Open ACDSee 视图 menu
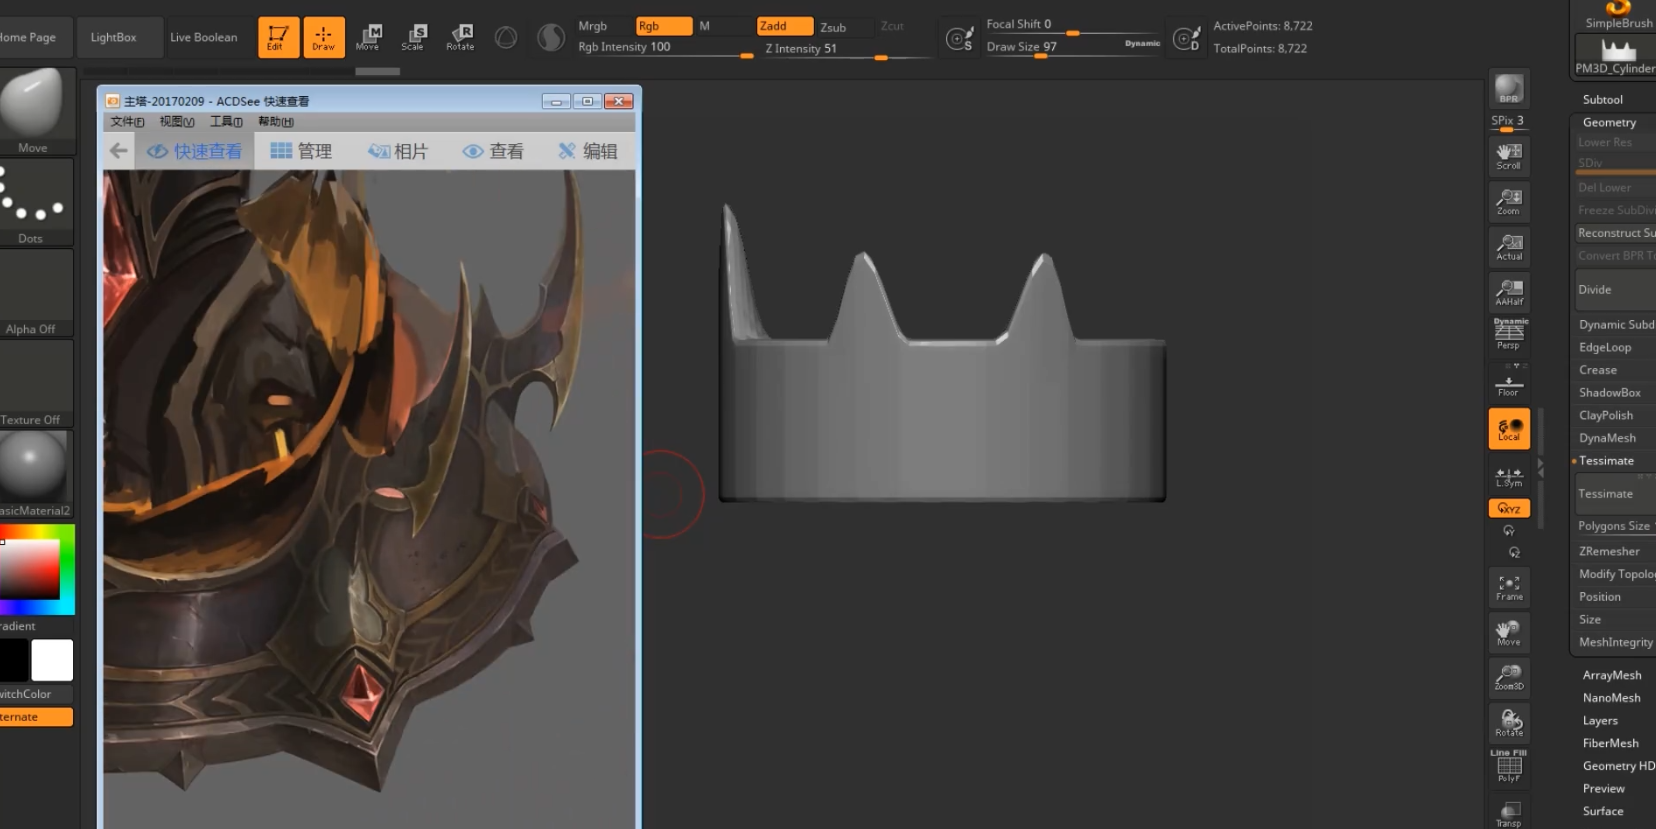The image size is (1656, 829). [x=177, y=122]
